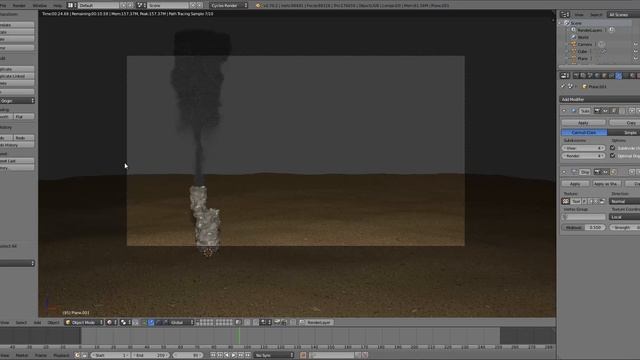
Task: Jump to the first frame
Action: click(x=213, y=355)
